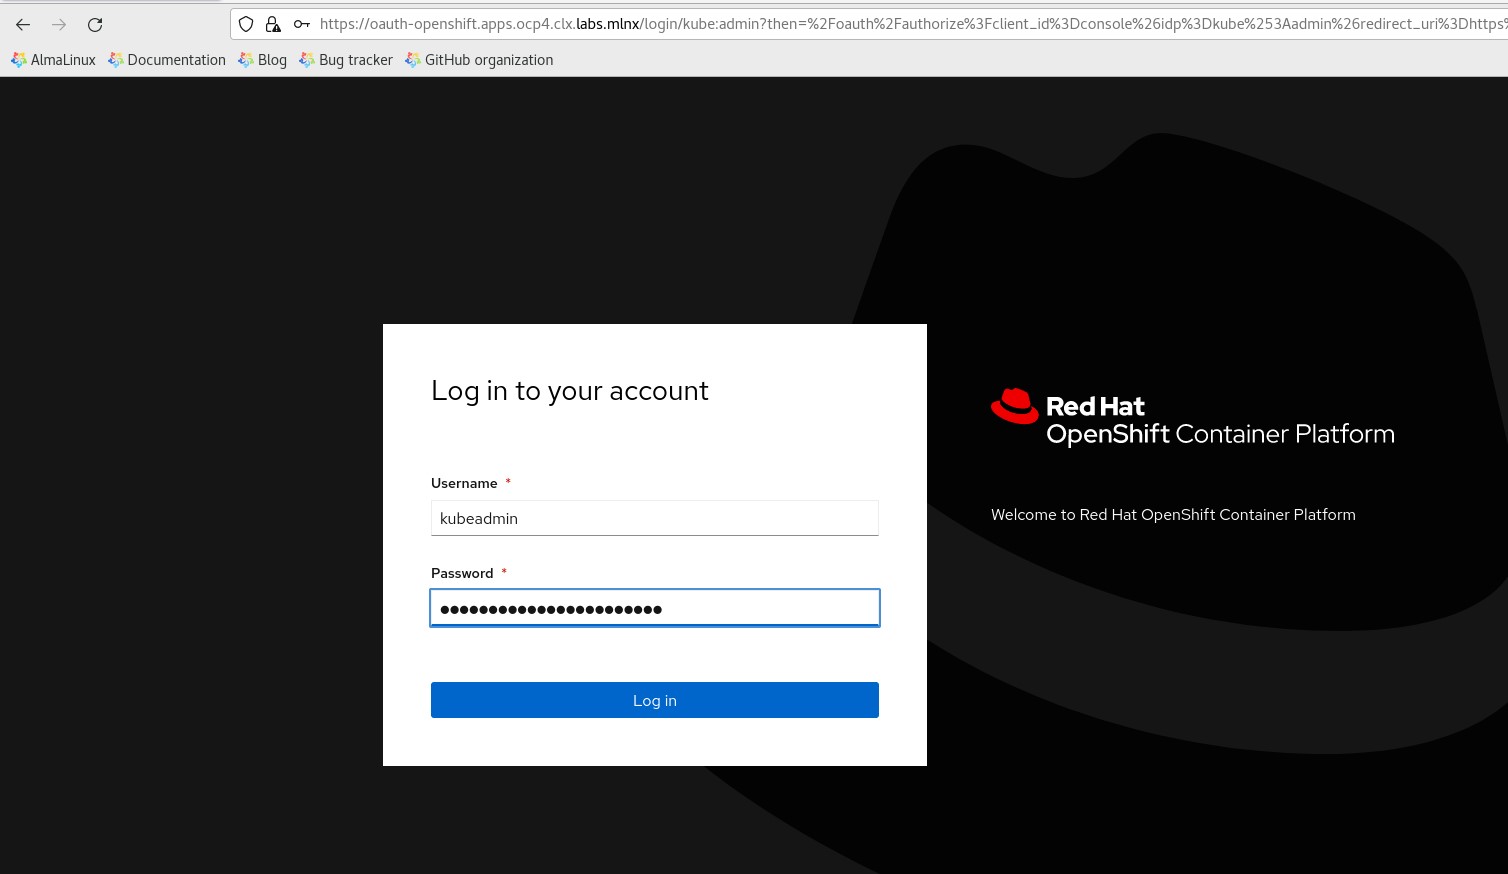The height and width of the screenshot is (874, 1508).
Task: Select the 'OpenShift Container Platform' product name
Action: click(x=1220, y=434)
